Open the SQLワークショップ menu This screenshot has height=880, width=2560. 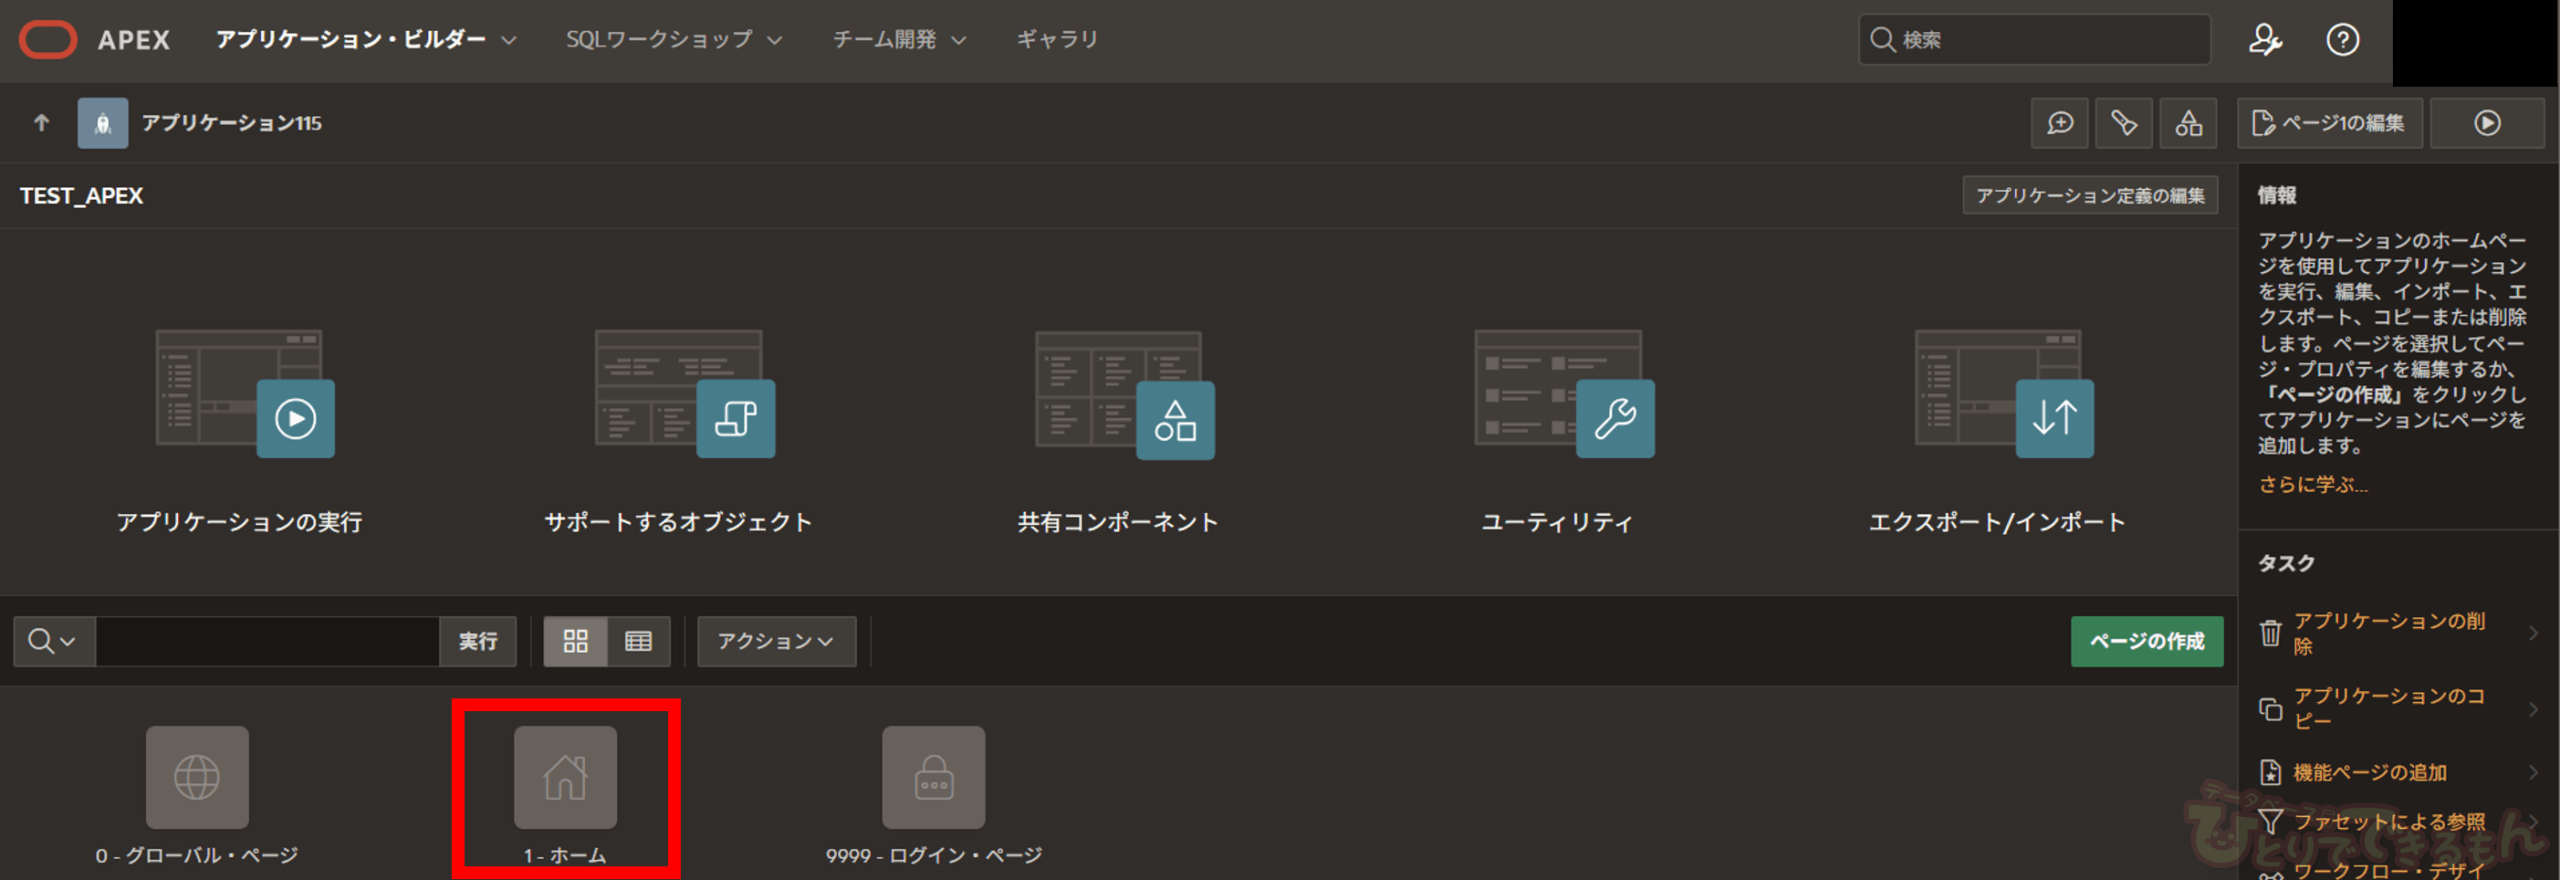click(x=673, y=40)
